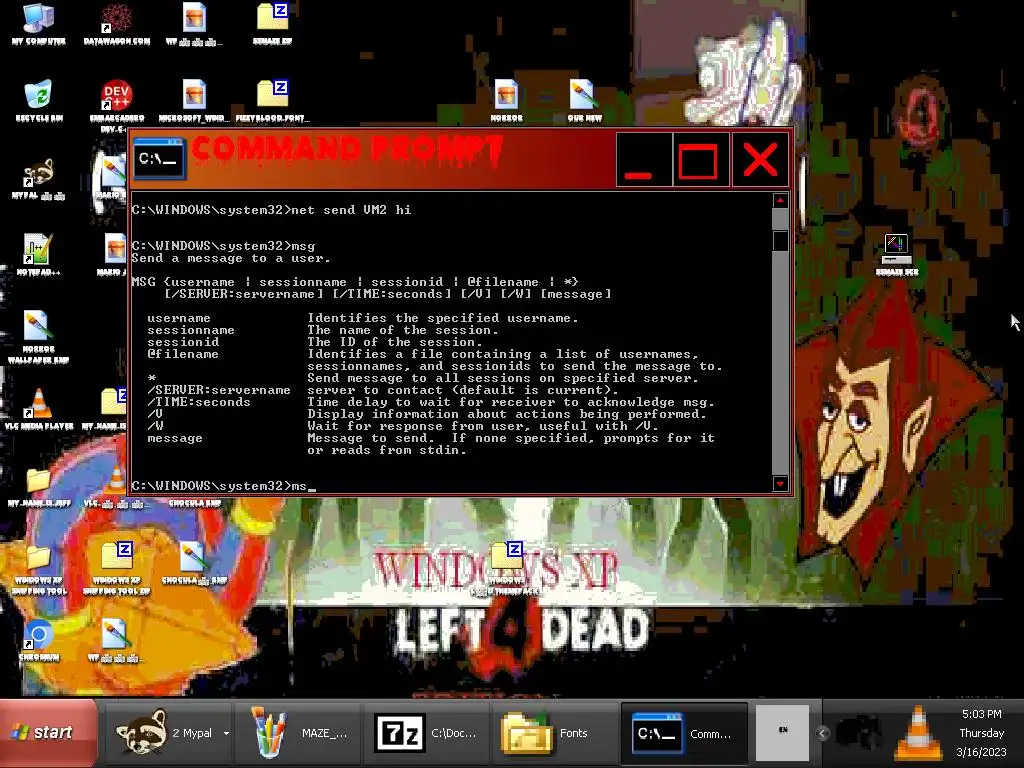1024x768 pixels.
Task: Switch to the 2 Mypal taskbar group
Action: click(x=167, y=733)
